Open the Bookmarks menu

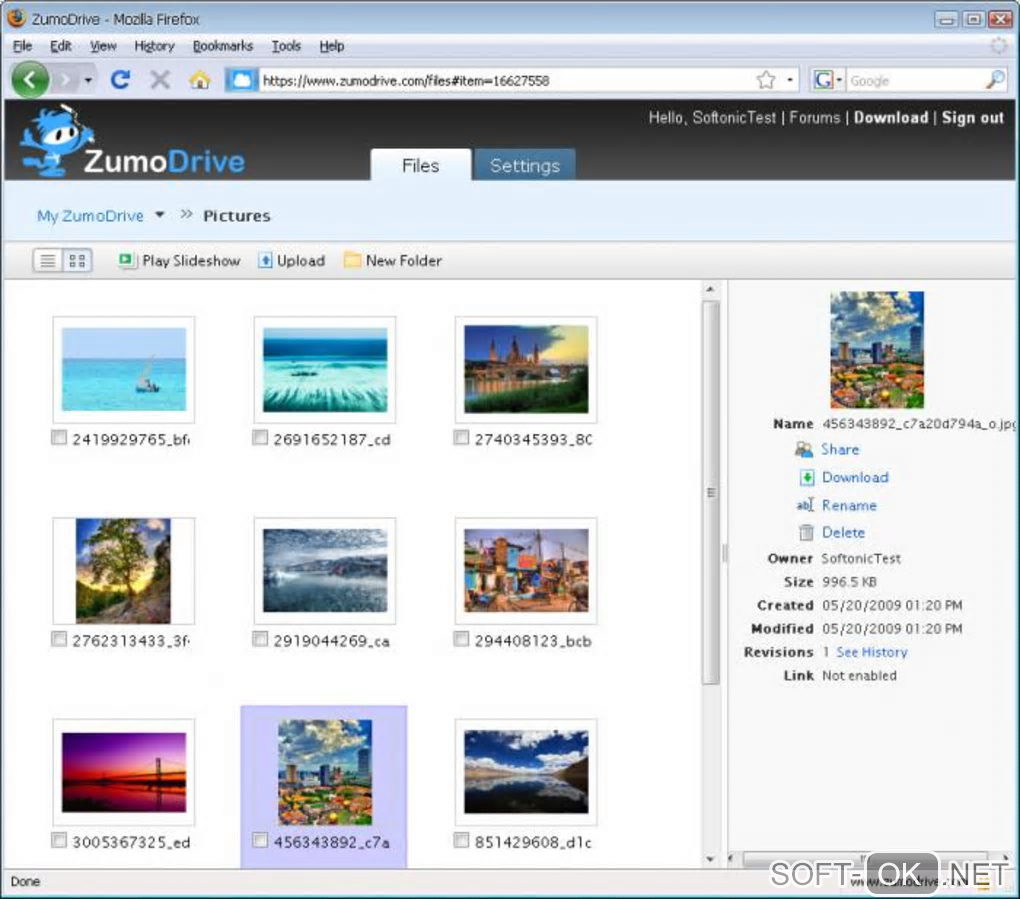pos(222,46)
